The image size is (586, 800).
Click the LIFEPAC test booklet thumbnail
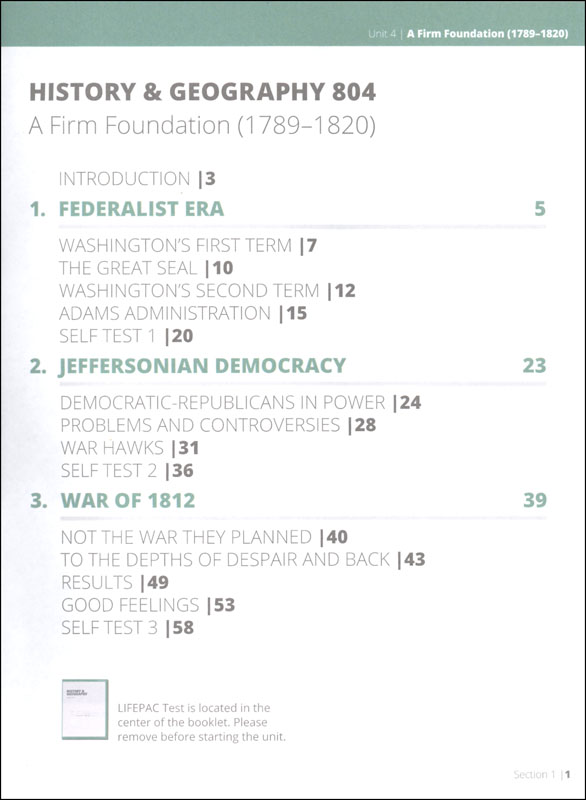[85, 709]
